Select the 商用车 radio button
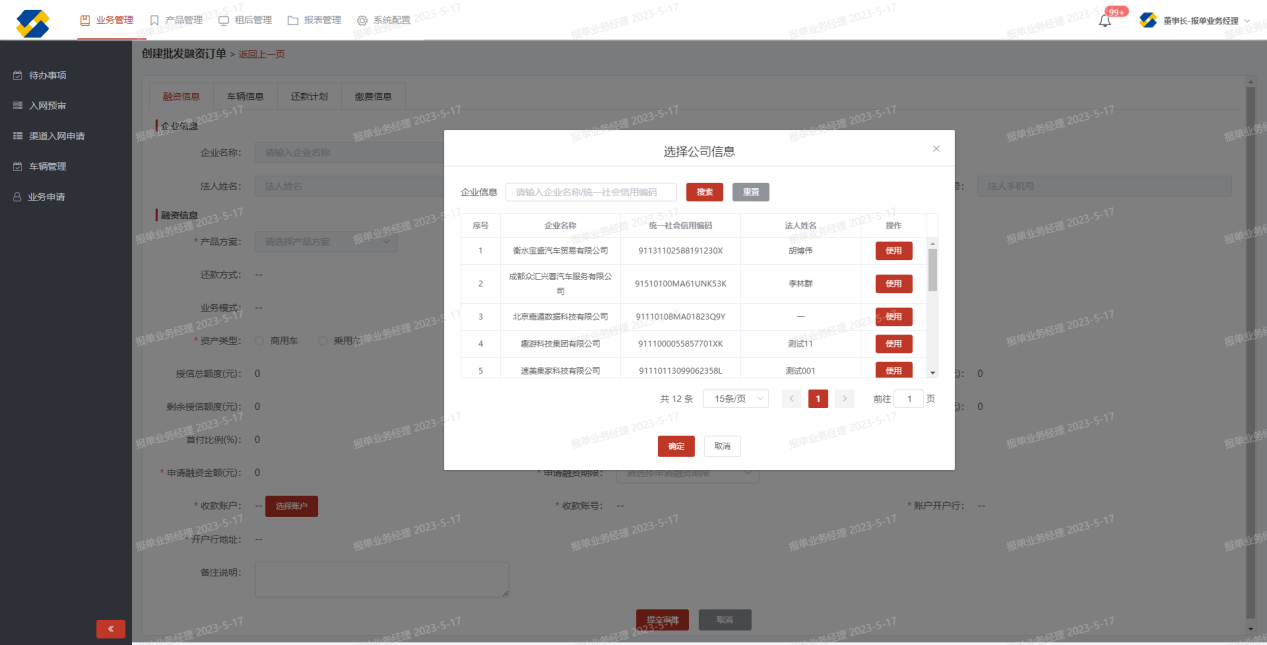This screenshot has width=1267, height=645. (260, 341)
